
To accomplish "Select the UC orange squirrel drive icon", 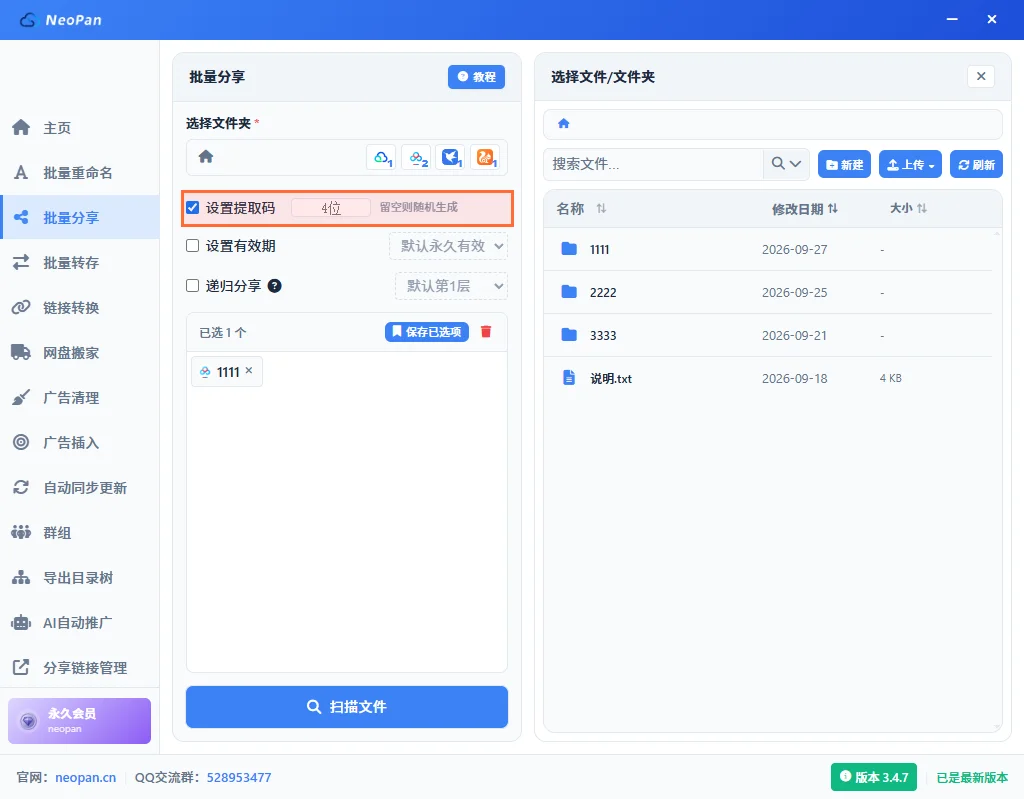I will pos(485,157).
